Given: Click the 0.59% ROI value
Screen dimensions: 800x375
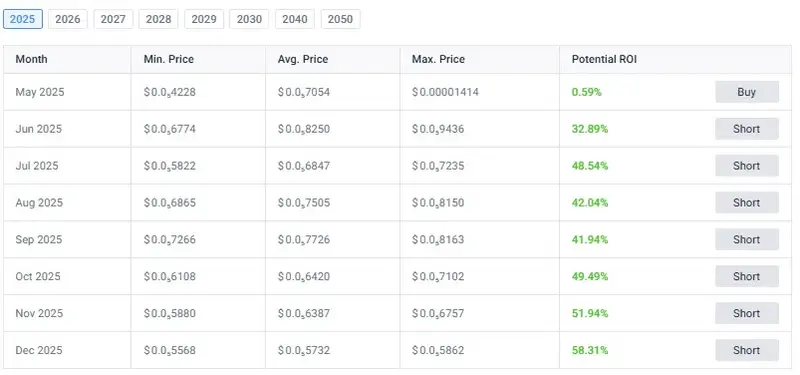Looking at the screenshot, I should click(x=587, y=92).
